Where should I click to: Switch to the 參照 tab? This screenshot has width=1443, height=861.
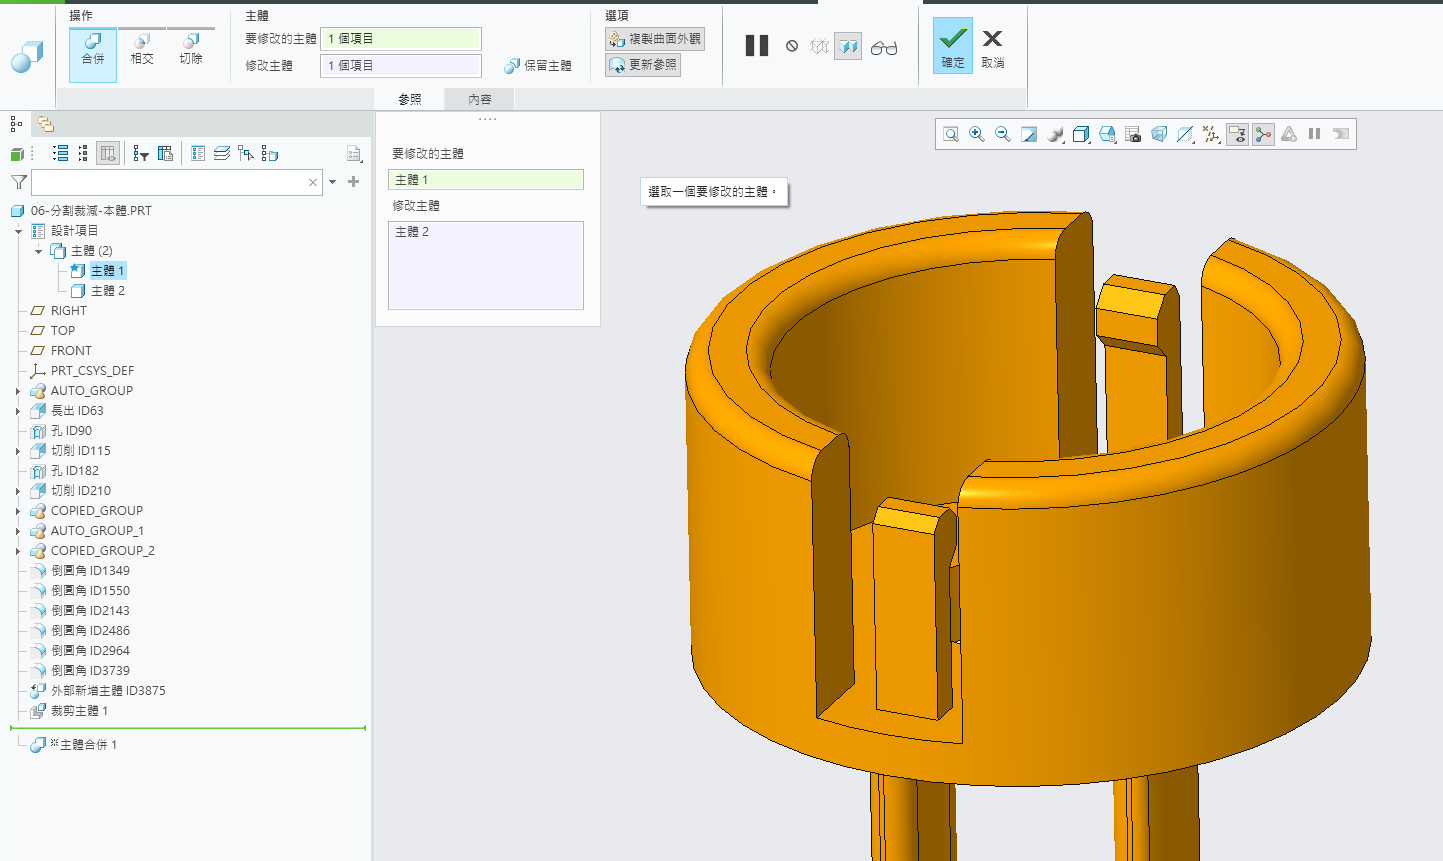click(410, 99)
